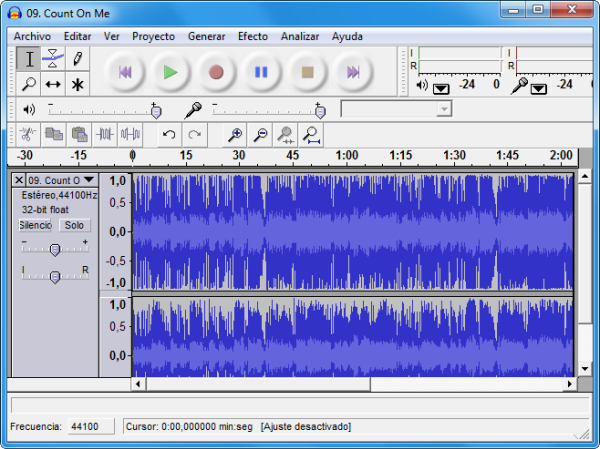Open the Generar menu
This screenshot has height=449, width=600.
click(x=206, y=36)
